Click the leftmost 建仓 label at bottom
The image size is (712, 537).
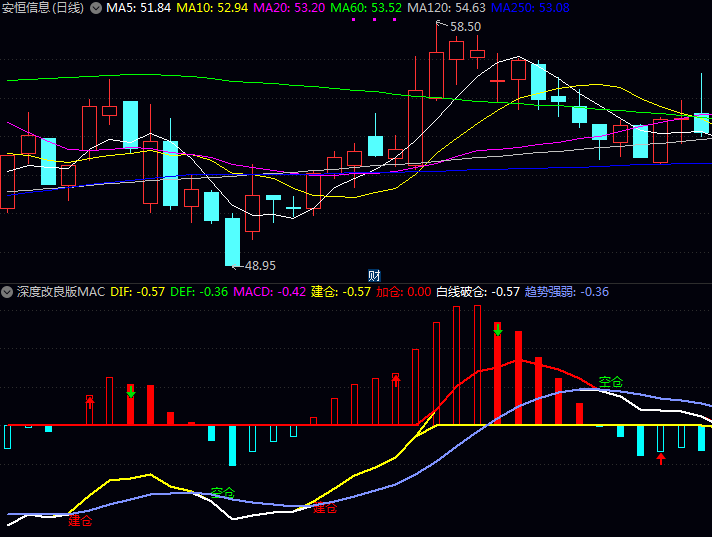point(80,520)
